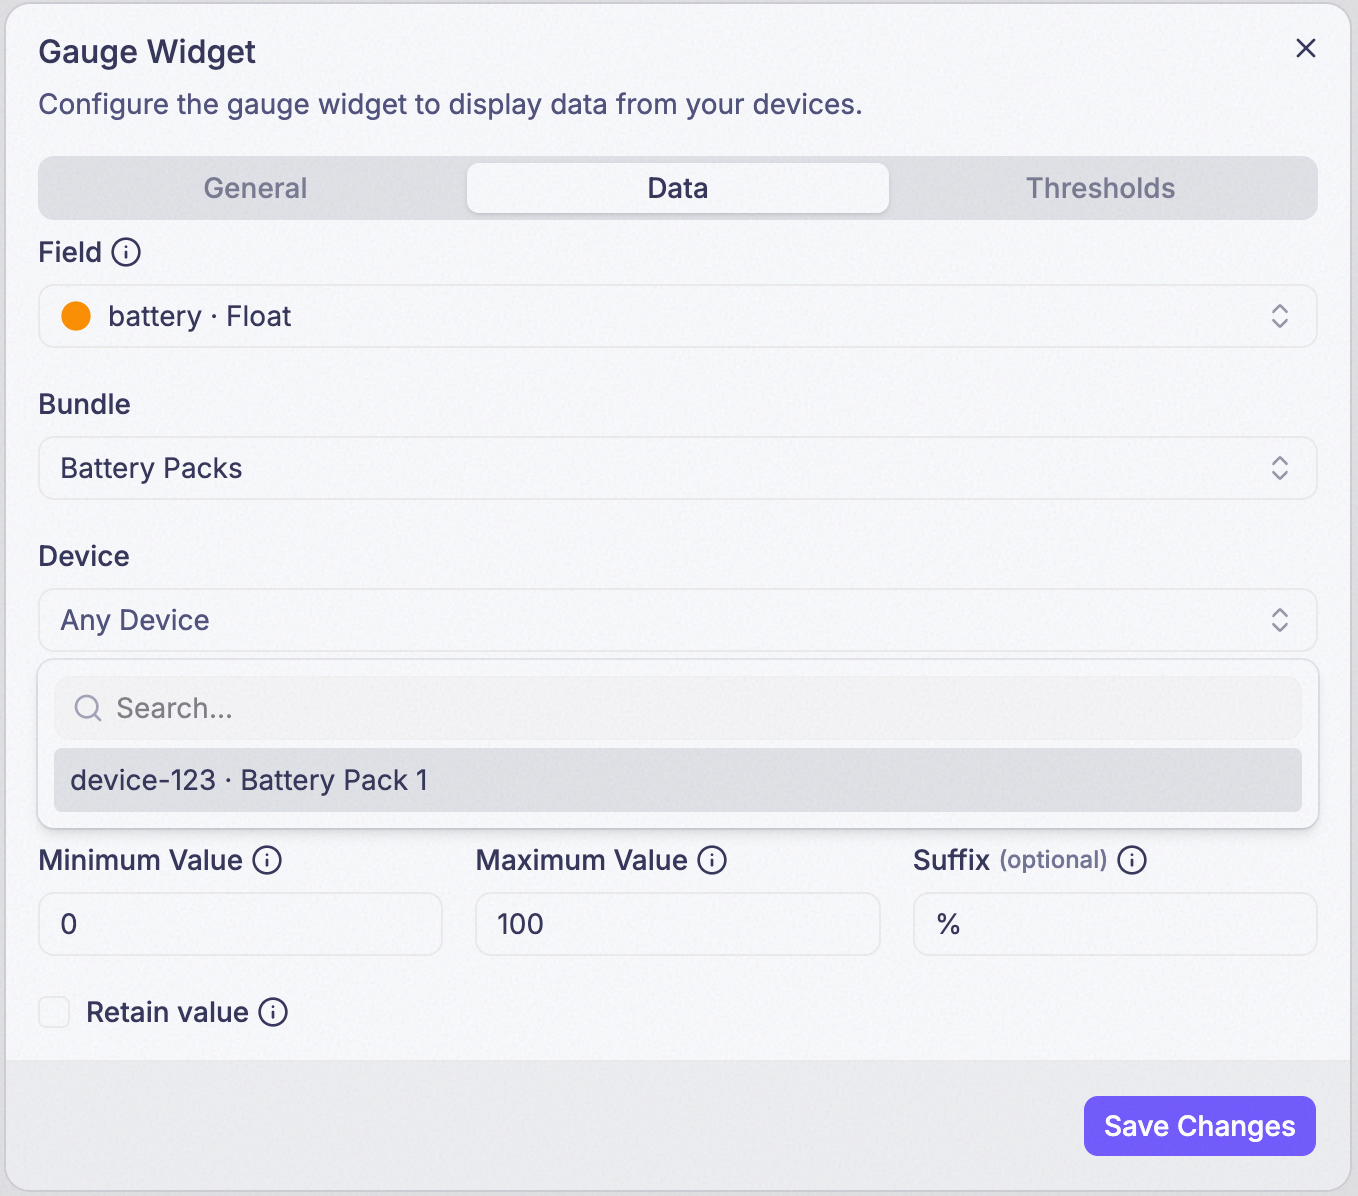Screen dimensions: 1358x1196
Task: Enable the Retain value checkbox
Action: (54, 1012)
